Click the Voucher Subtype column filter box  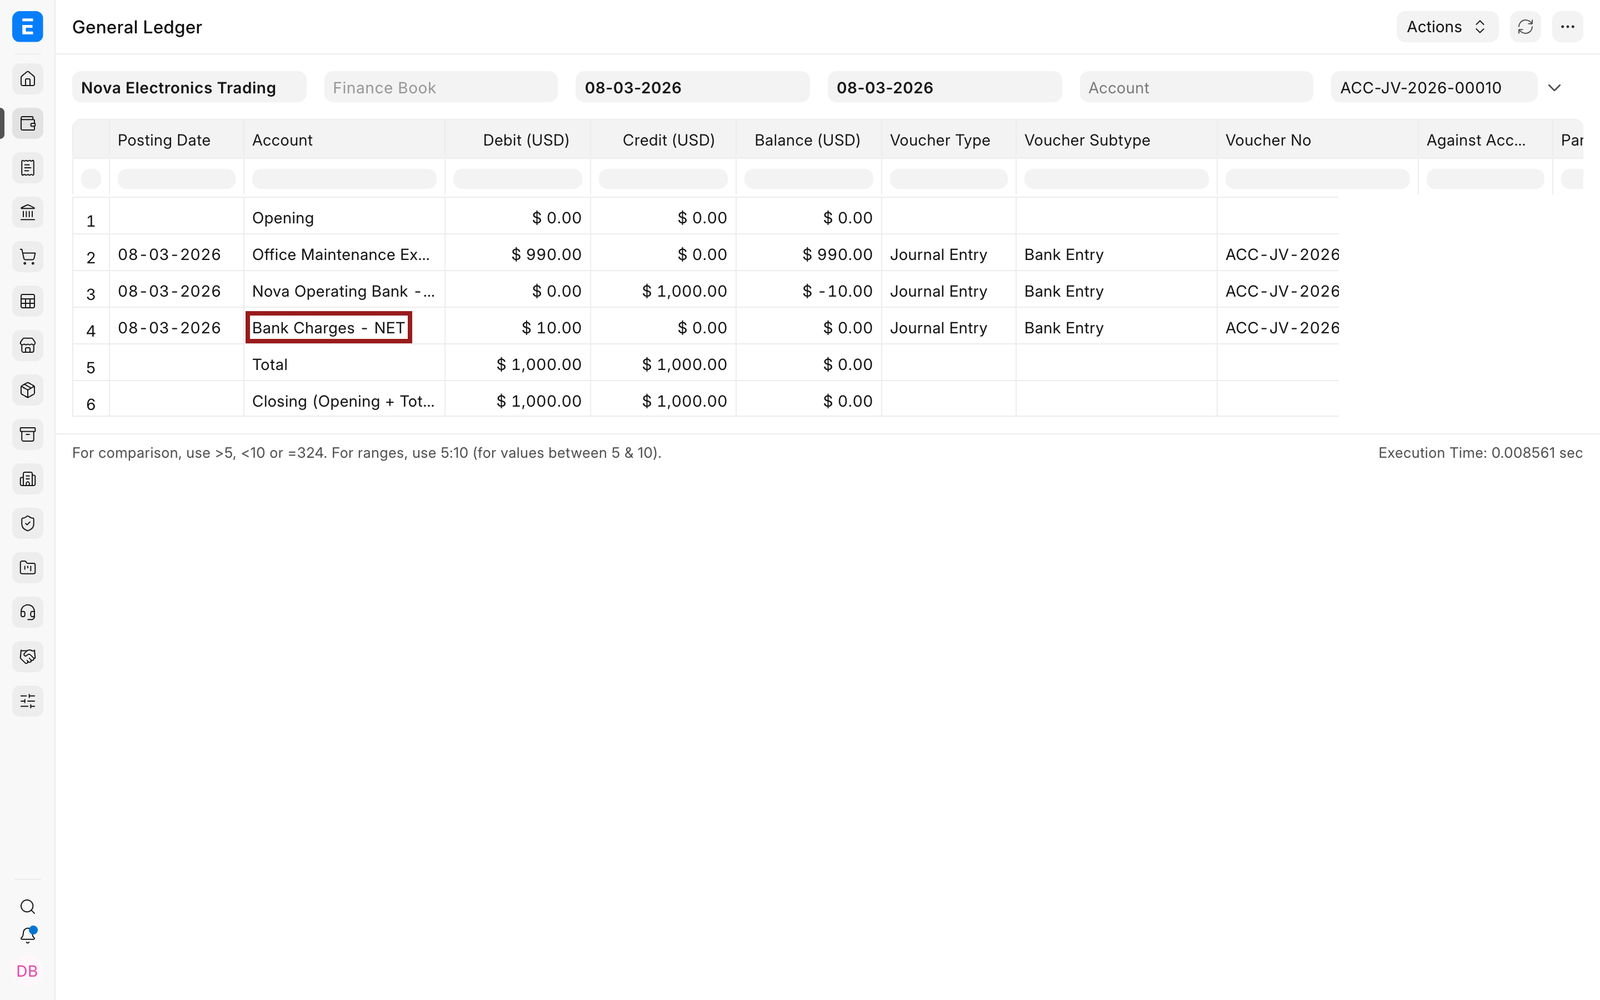point(1117,179)
